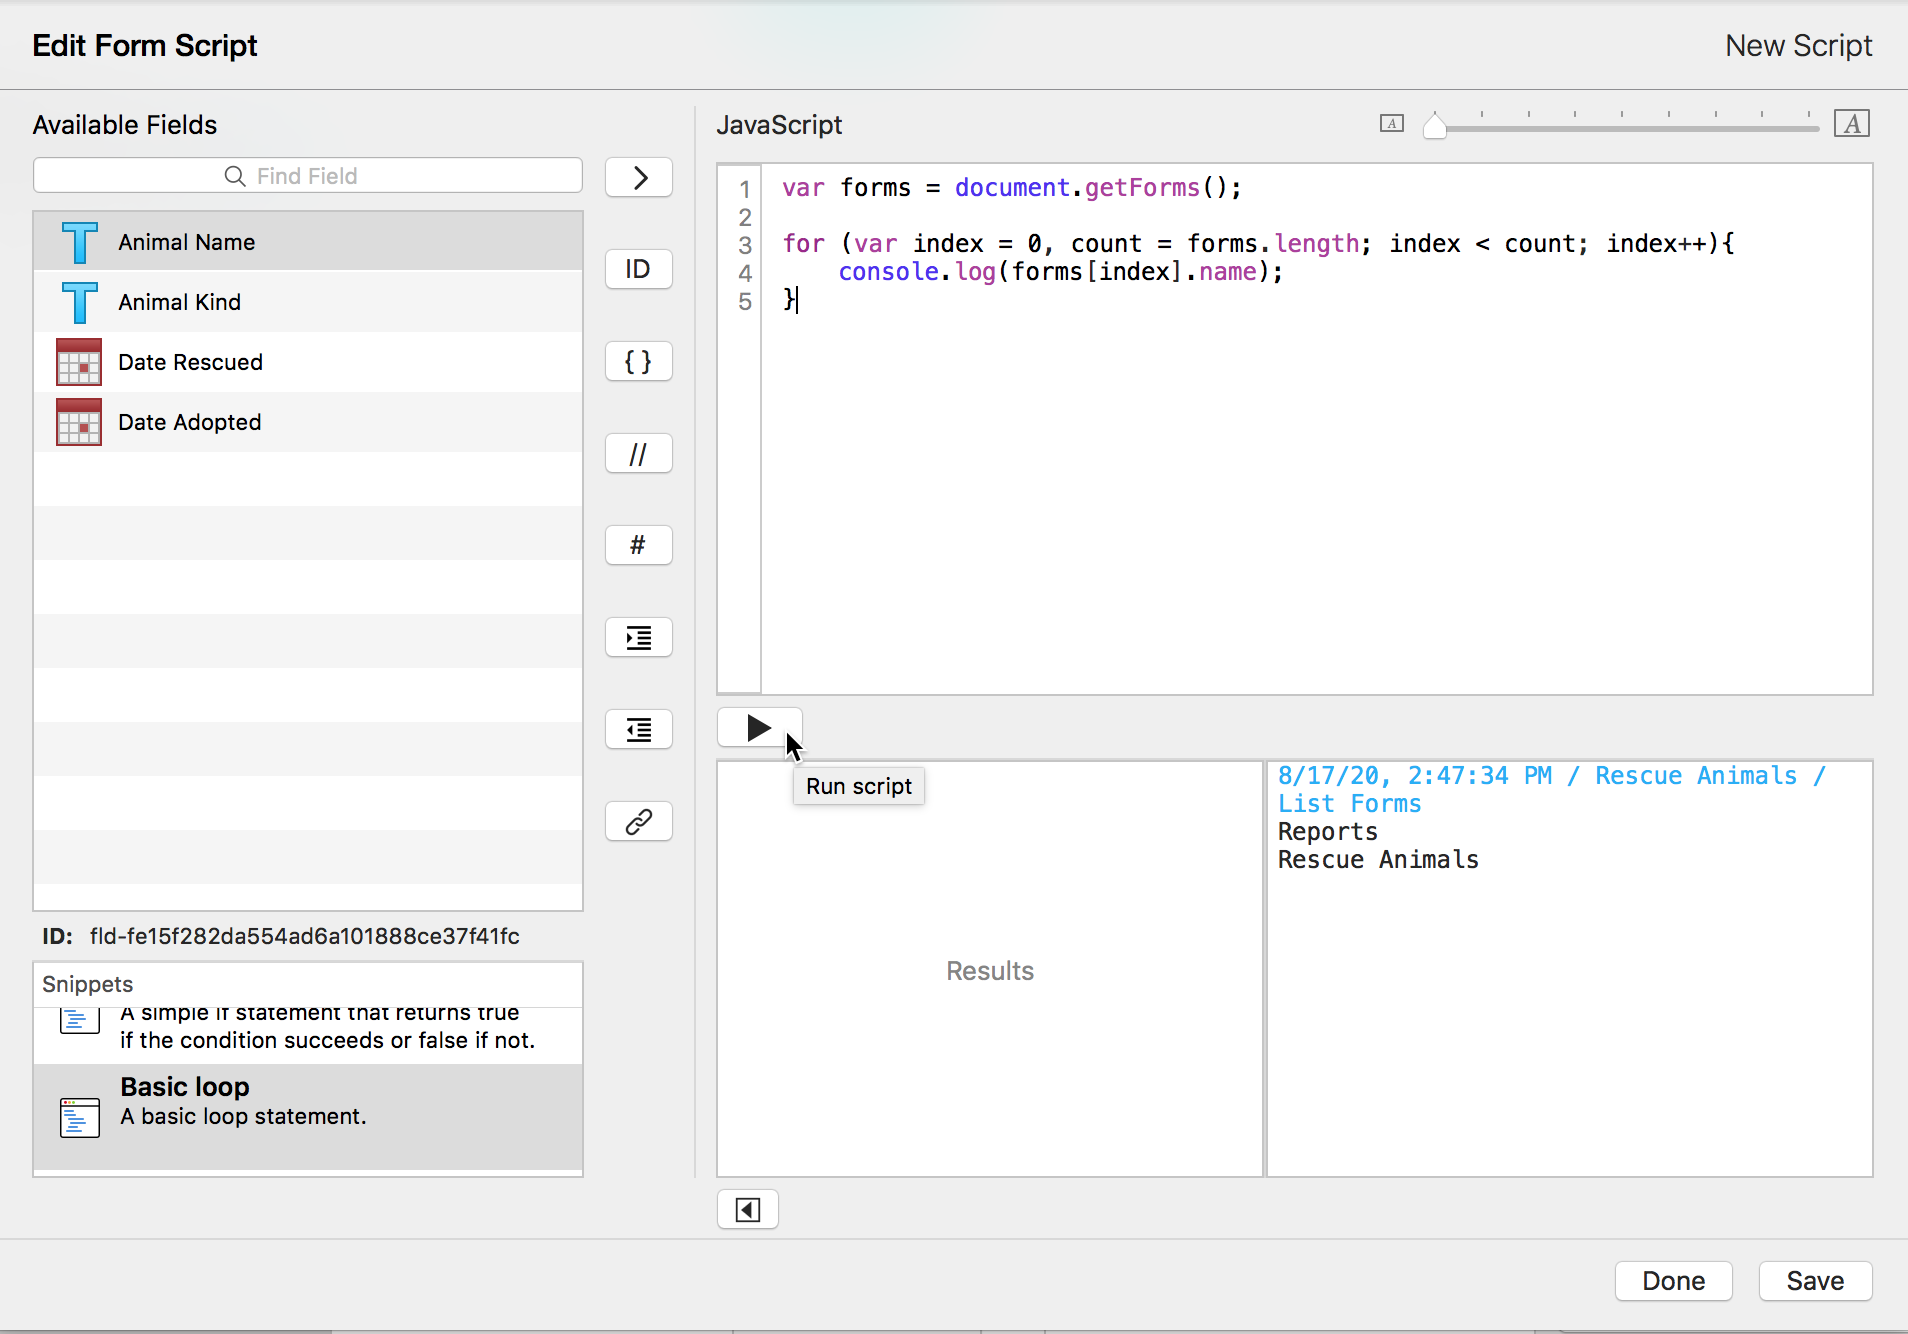Run the script with the play button
This screenshot has width=1908, height=1334.
point(758,728)
